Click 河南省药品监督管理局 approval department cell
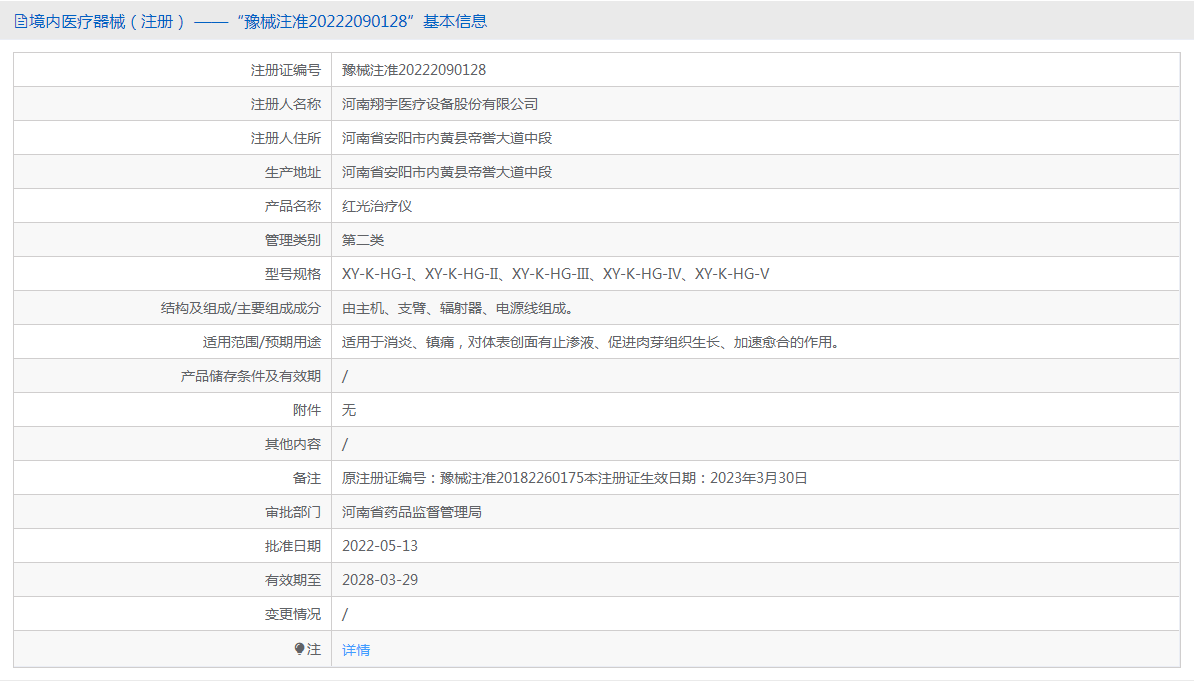1194x681 pixels. 412,511
